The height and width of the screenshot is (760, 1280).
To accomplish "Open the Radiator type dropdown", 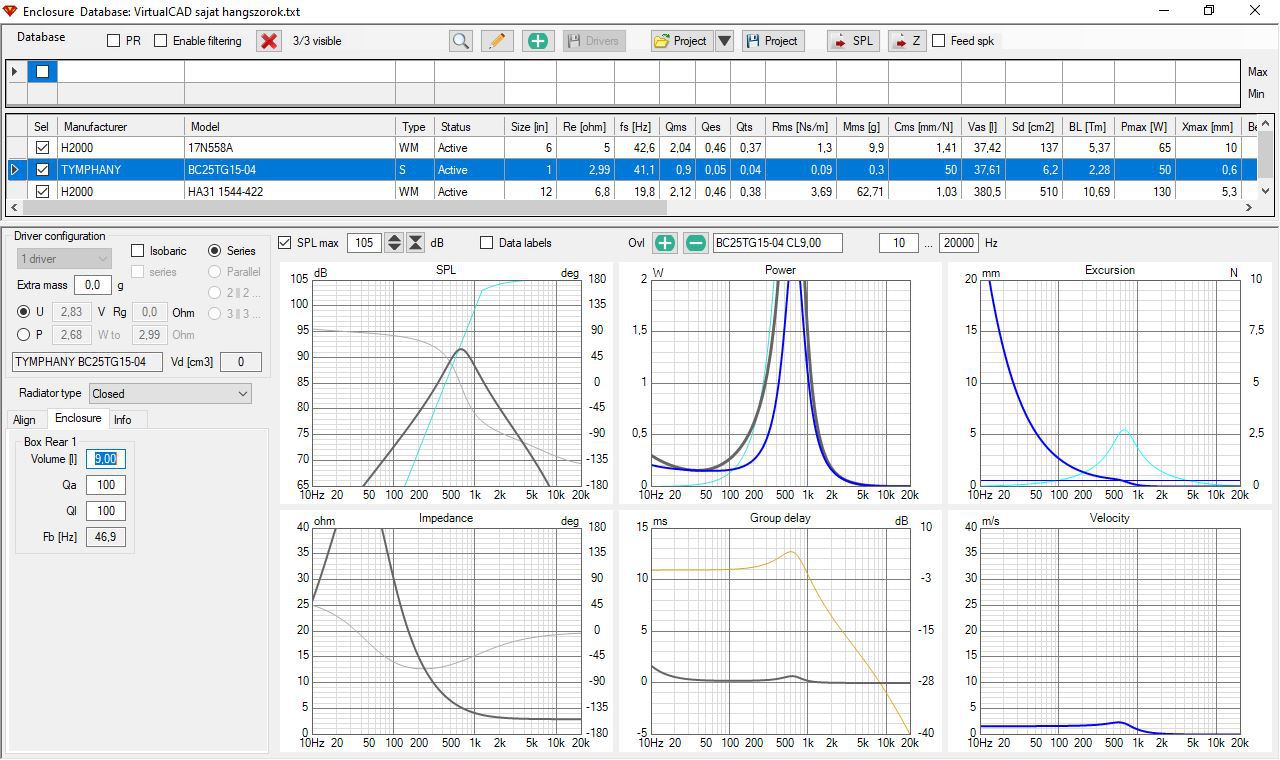I will (170, 394).
